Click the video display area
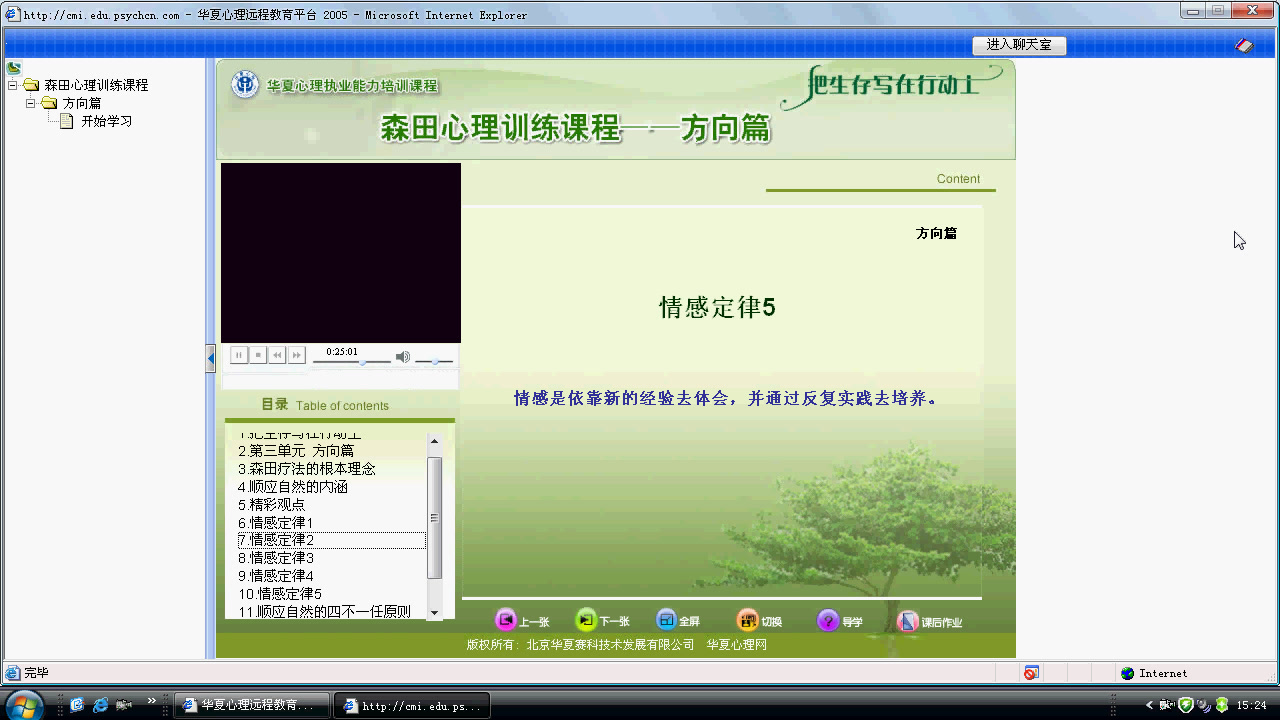1280x720 pixels. coord(341,253)
